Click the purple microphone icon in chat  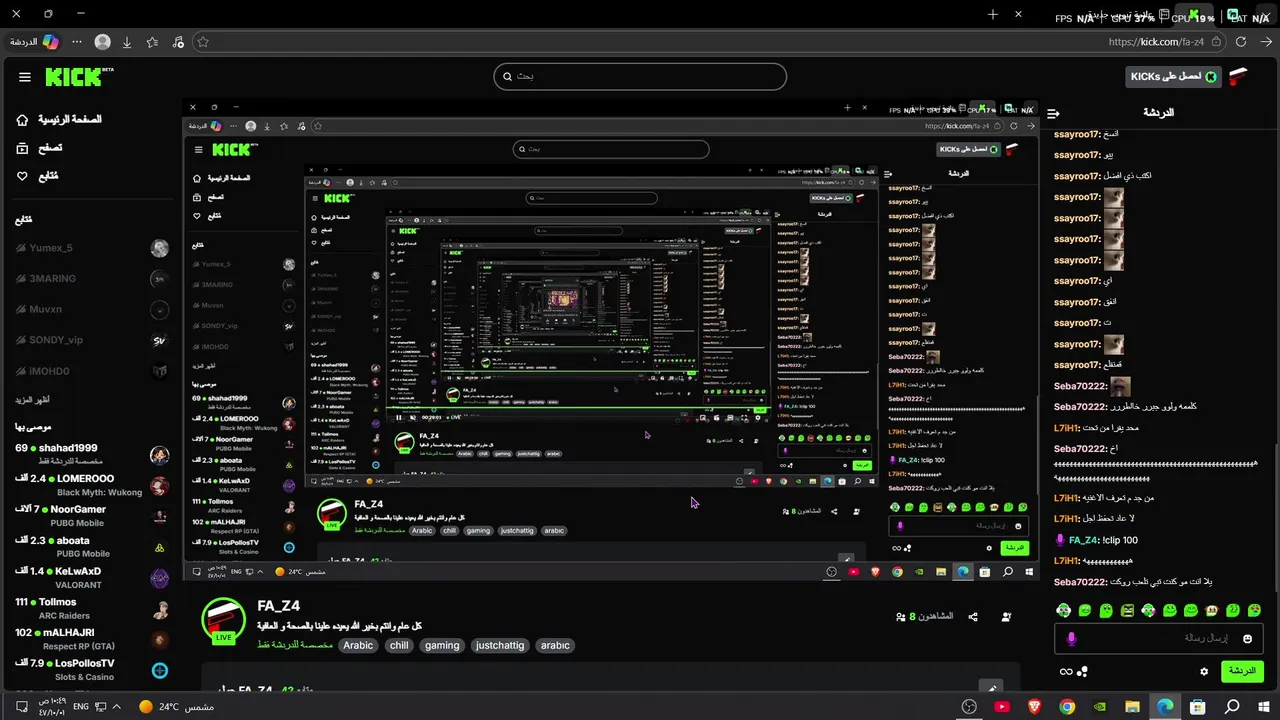[1071, 638]
